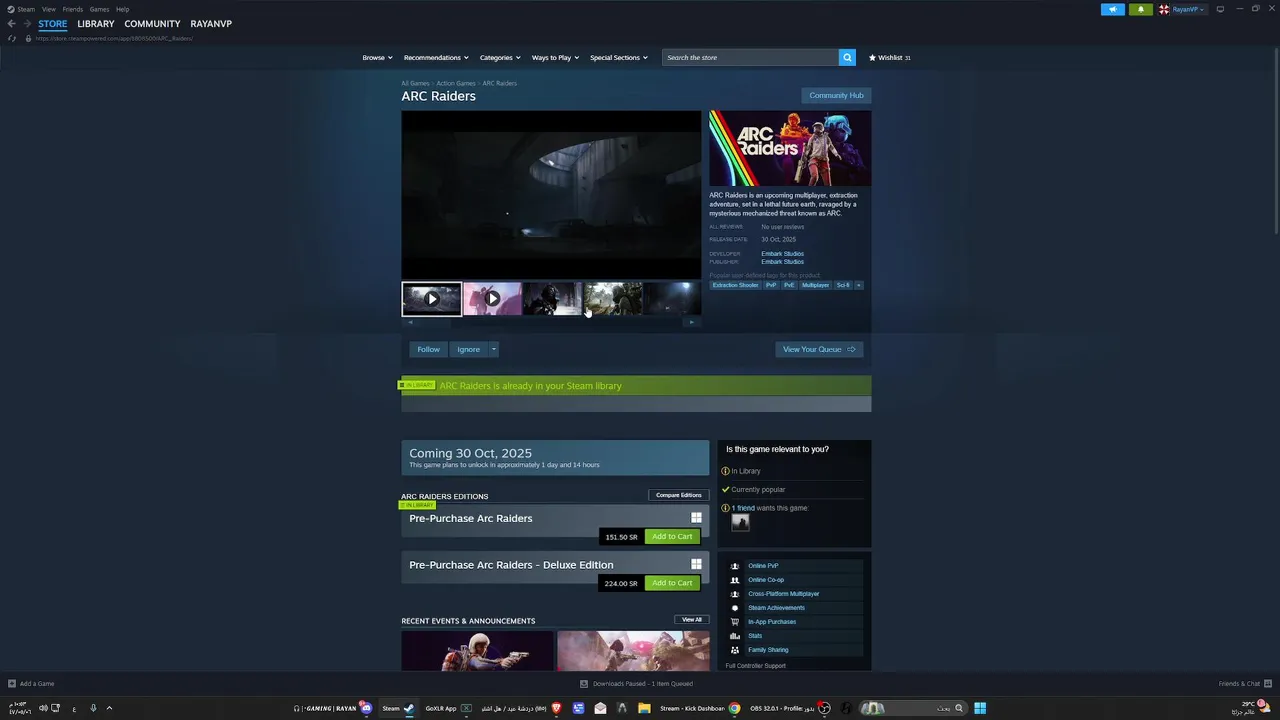
Task: Open the Help menu
Action: click(122, 9)
